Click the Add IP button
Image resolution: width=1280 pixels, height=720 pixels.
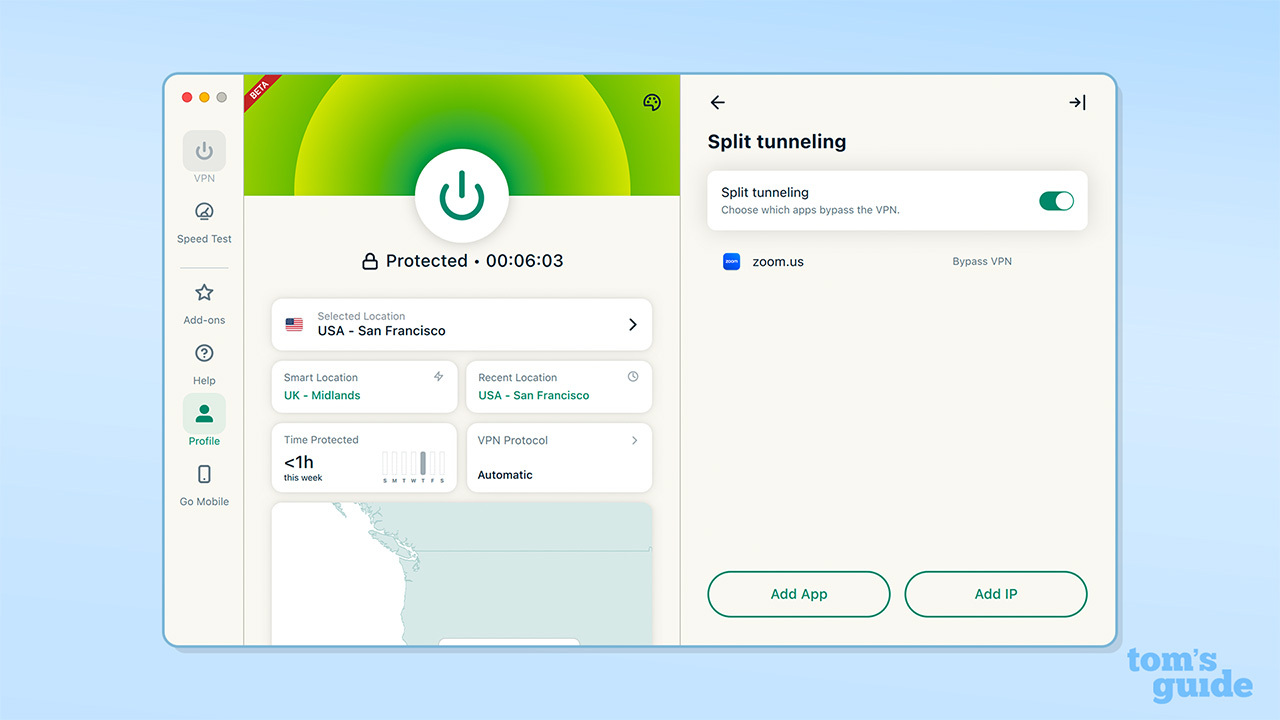(x=995, y=593)
